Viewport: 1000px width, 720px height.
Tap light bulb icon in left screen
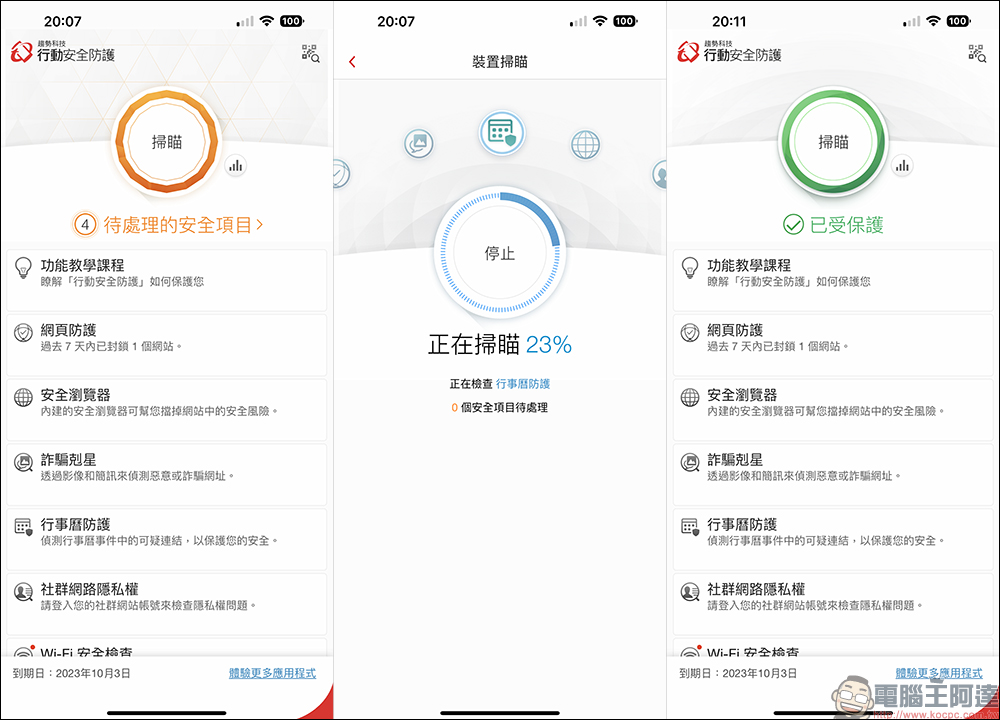24,268
